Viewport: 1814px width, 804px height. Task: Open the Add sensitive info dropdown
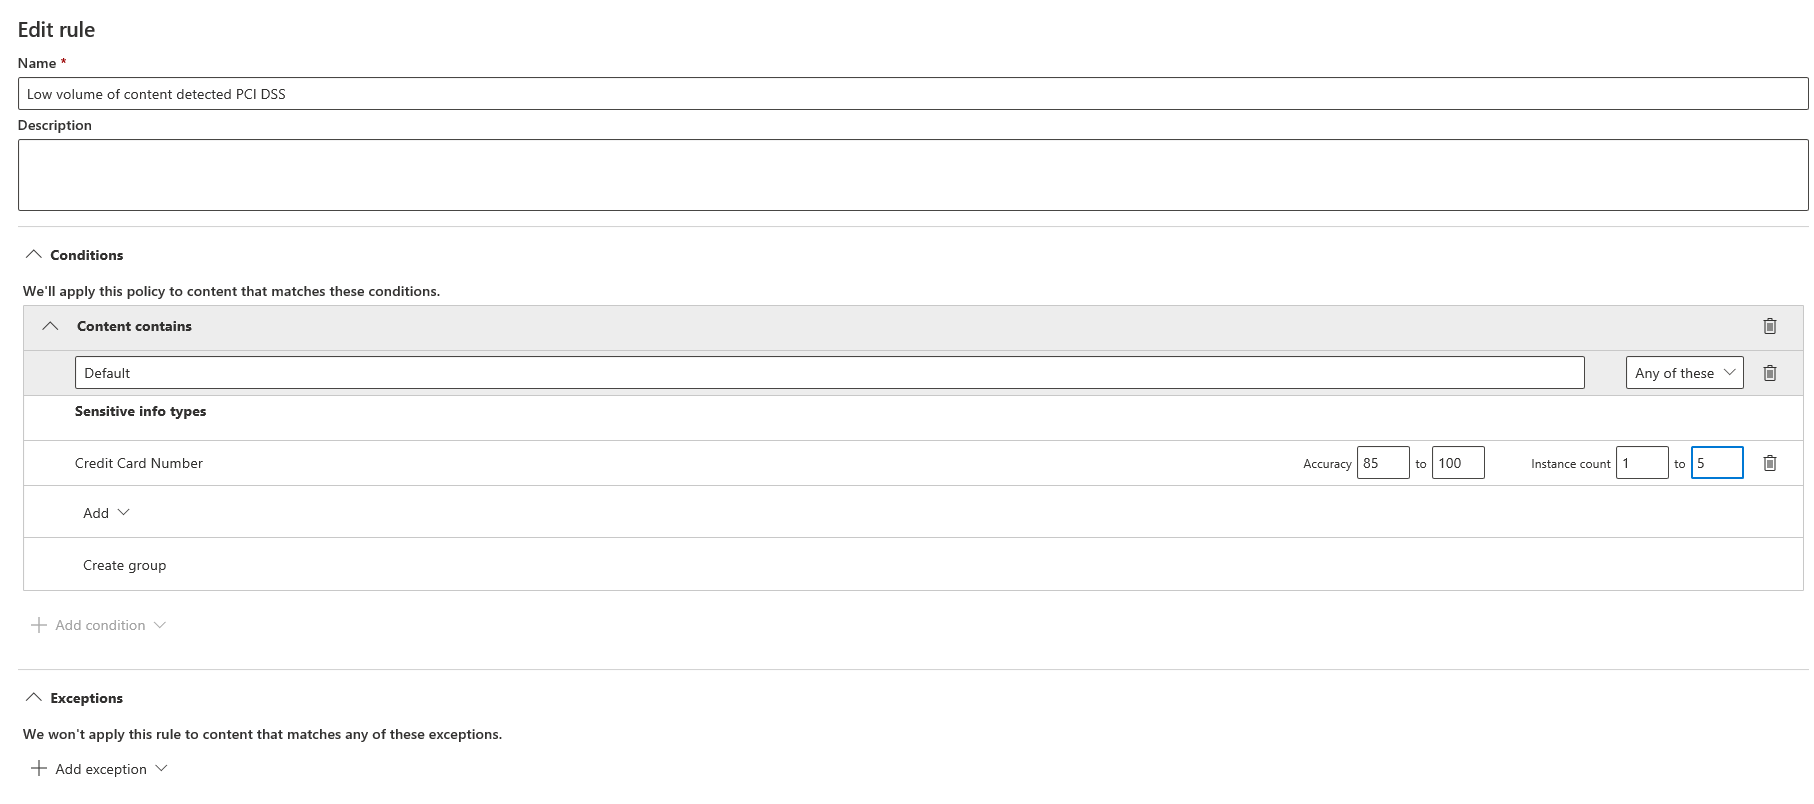click(x=106, y=513)
